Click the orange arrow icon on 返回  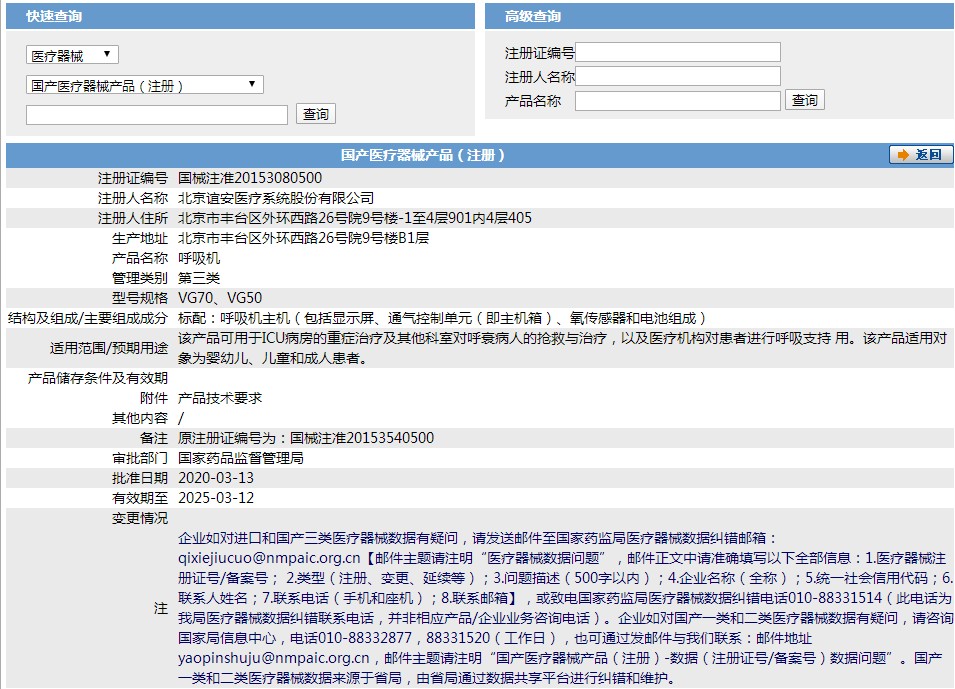coord(903,155)
